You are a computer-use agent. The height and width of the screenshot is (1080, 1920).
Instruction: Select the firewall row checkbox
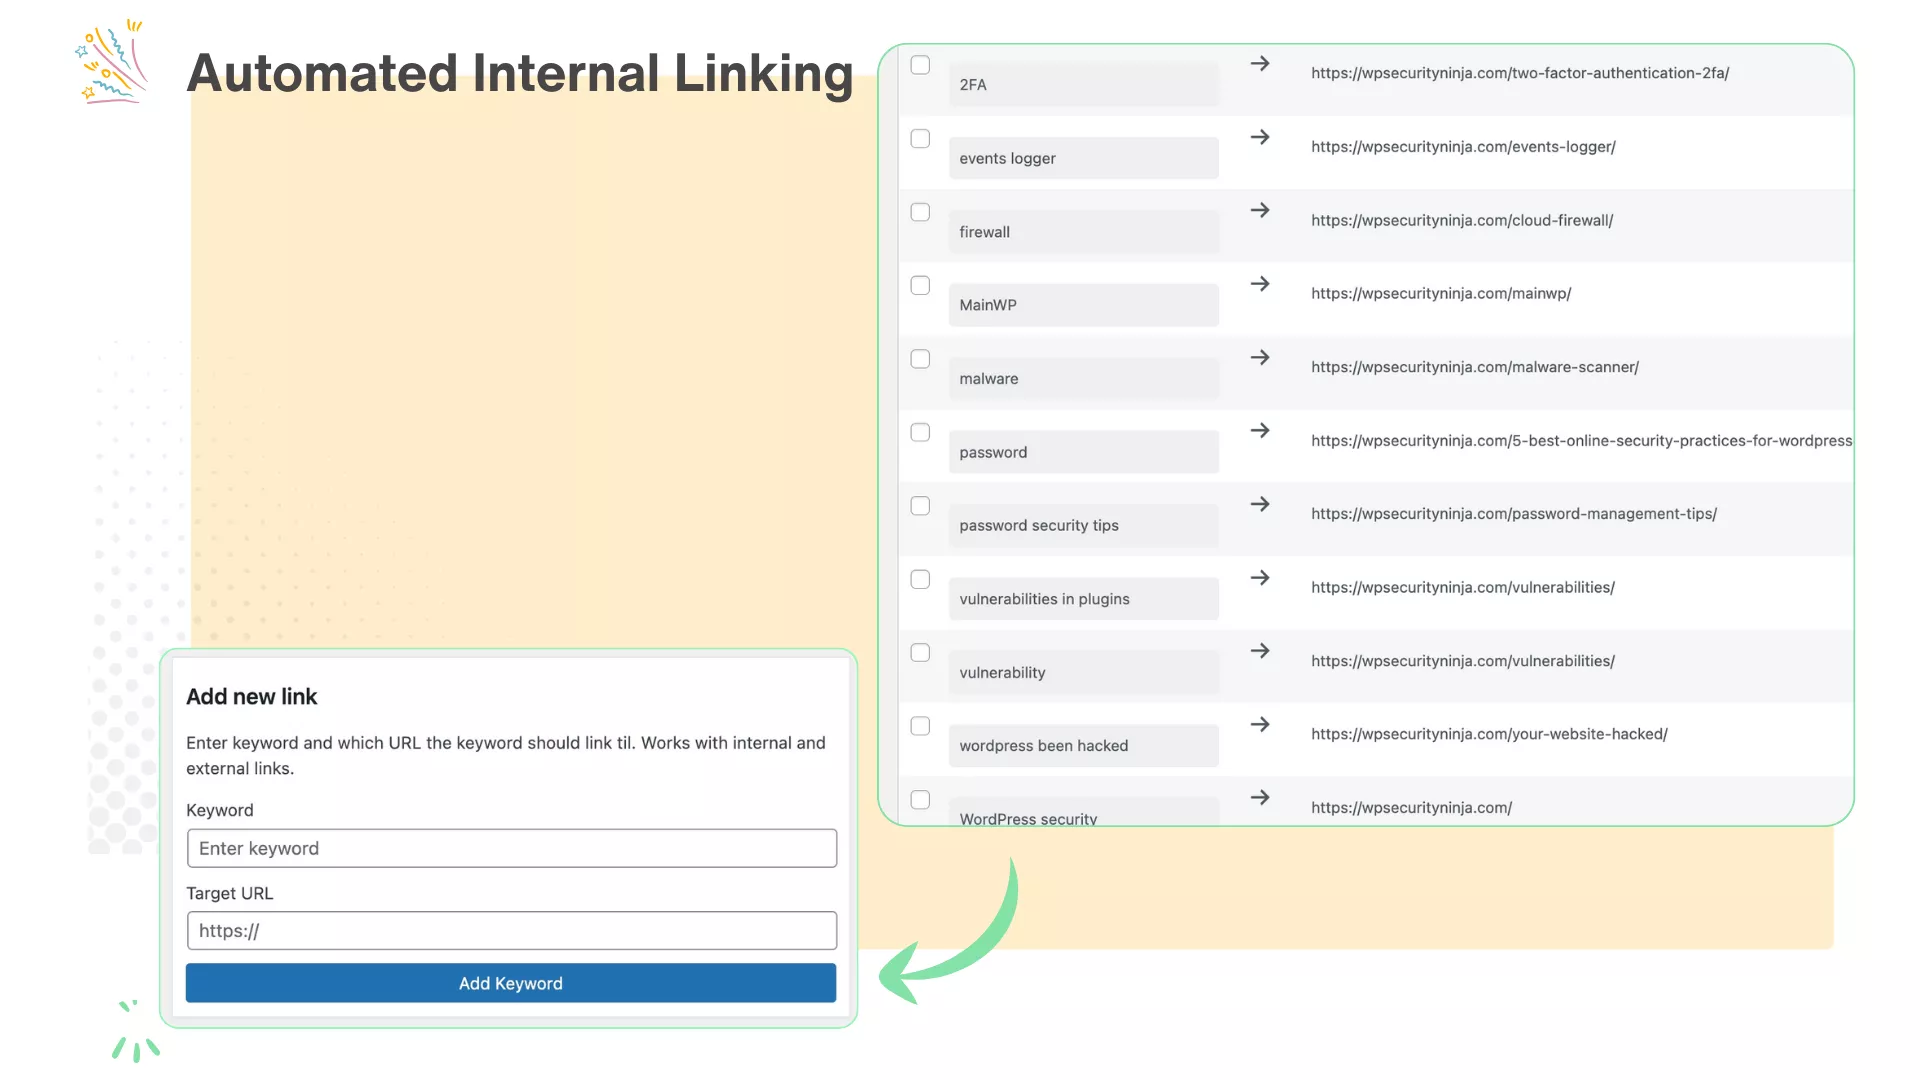[920, 212]
